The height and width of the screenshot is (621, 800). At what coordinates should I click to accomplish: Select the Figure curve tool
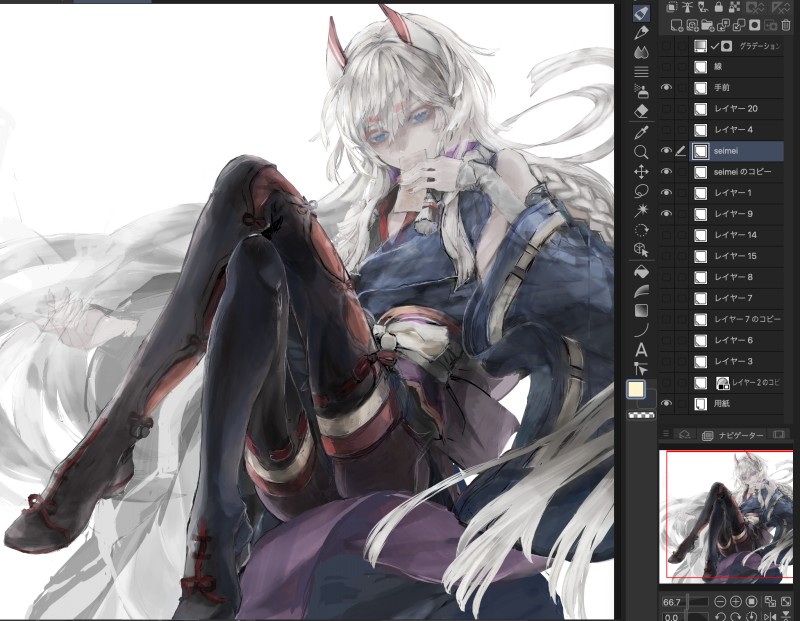[x=641, y=330]
